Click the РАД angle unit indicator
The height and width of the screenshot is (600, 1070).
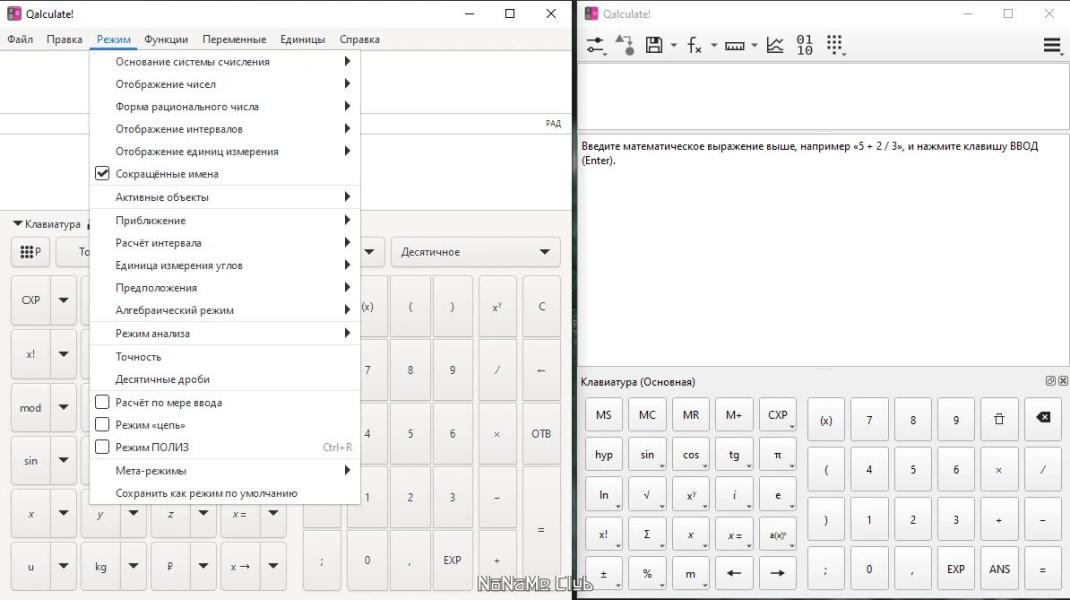point(553,124)
